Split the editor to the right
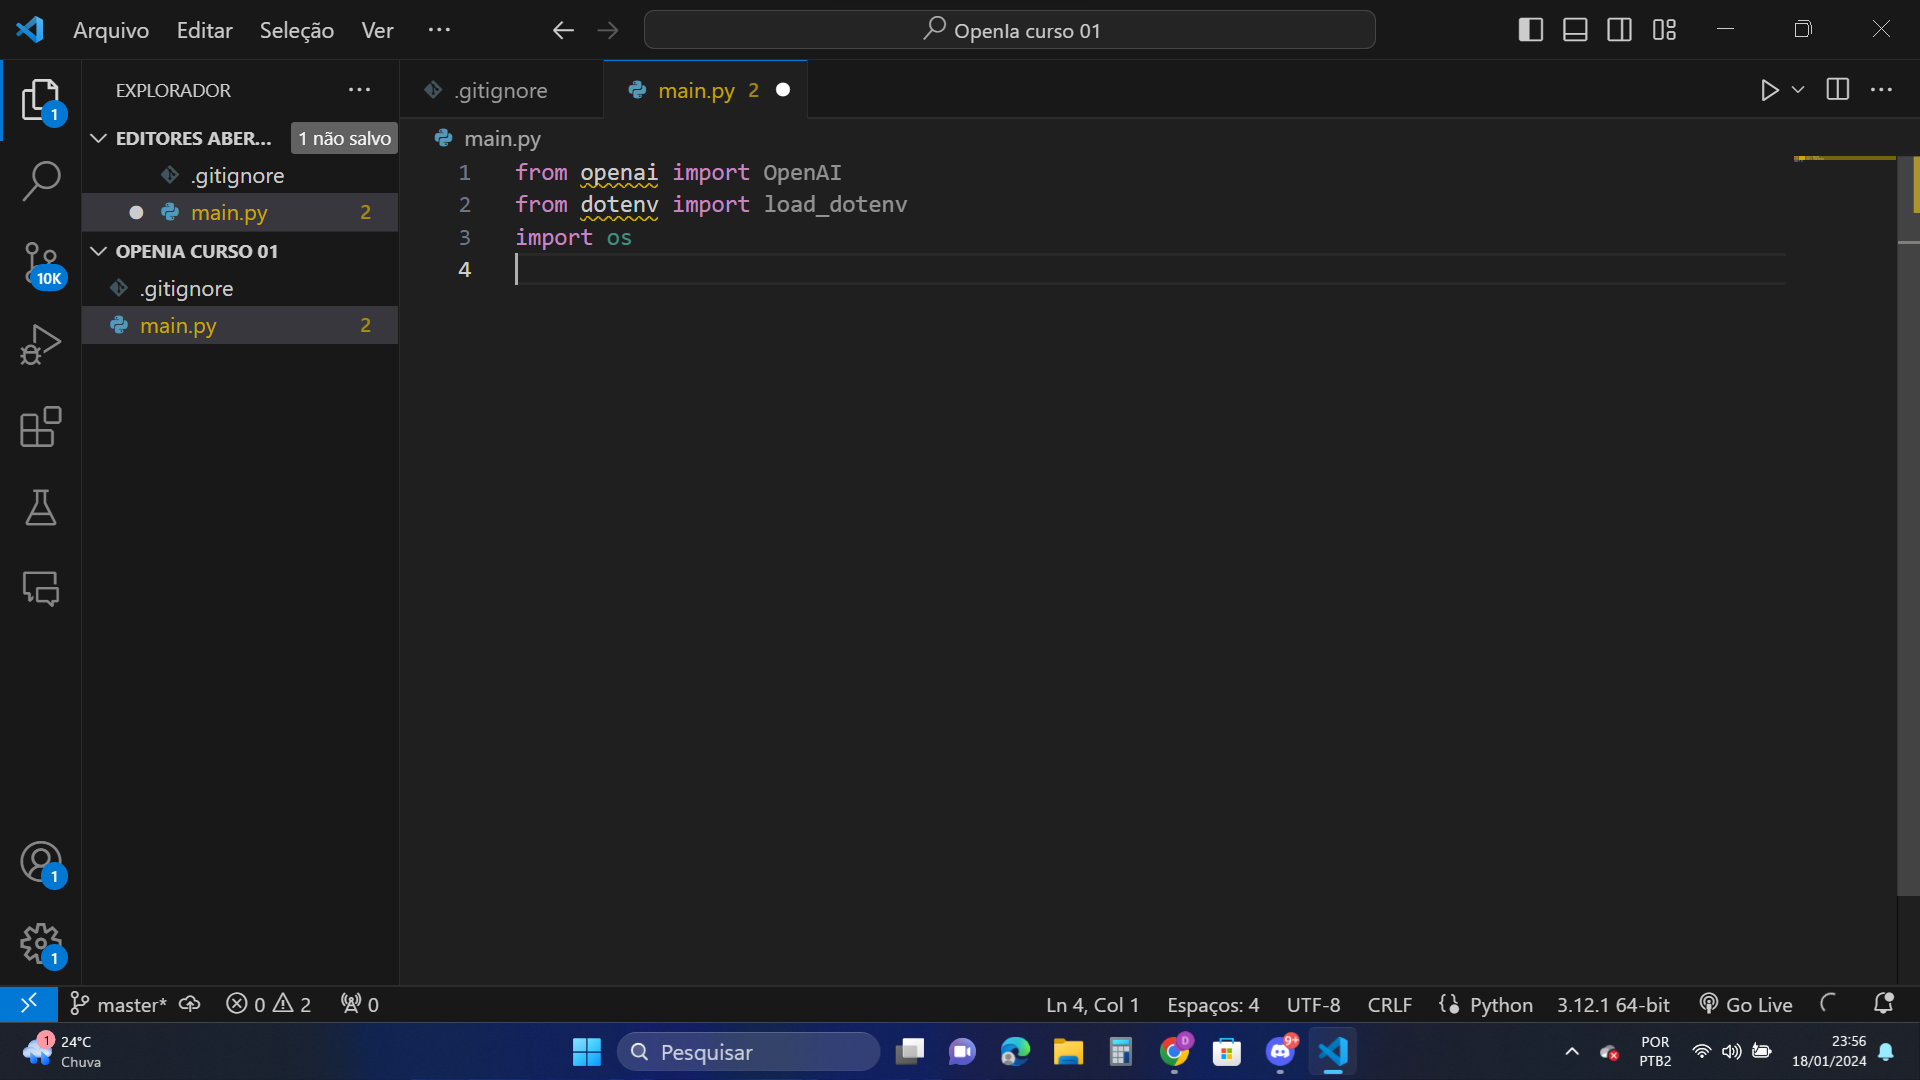This screenshot has height=1080, width=1920. click(x=1838, y=90)
